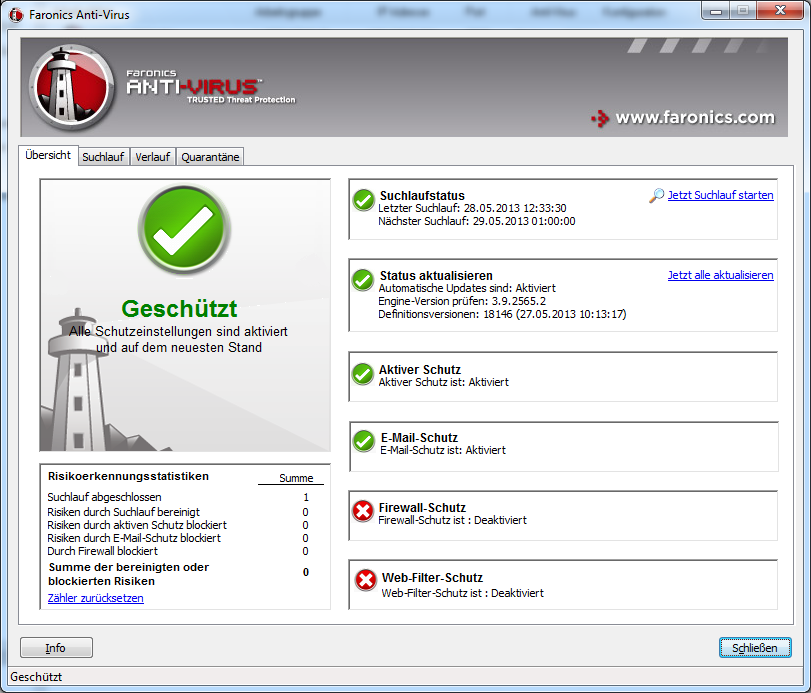The image size is (811, 693).
Task: Click the red X icon beside Firewall-Schutz
Action: 363,511
